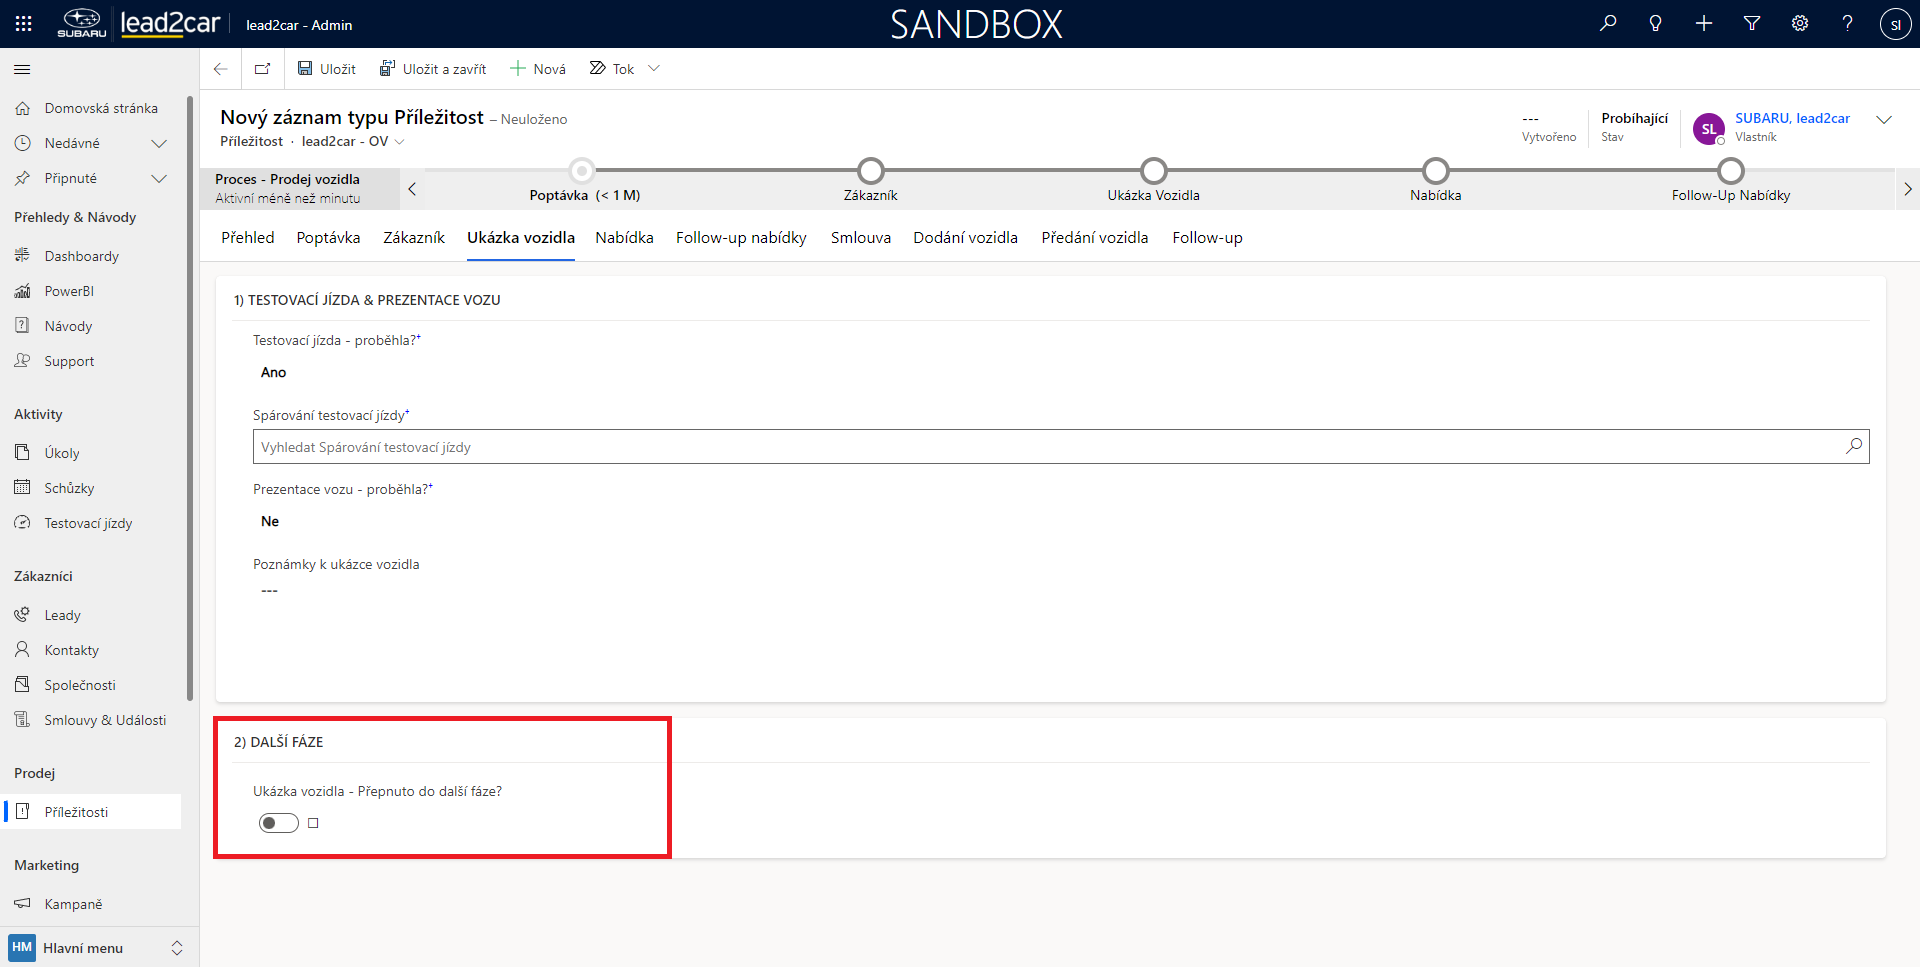1920x967 pixels.
Task: Switch to the Smlouva tab
Action: (860, 238)
